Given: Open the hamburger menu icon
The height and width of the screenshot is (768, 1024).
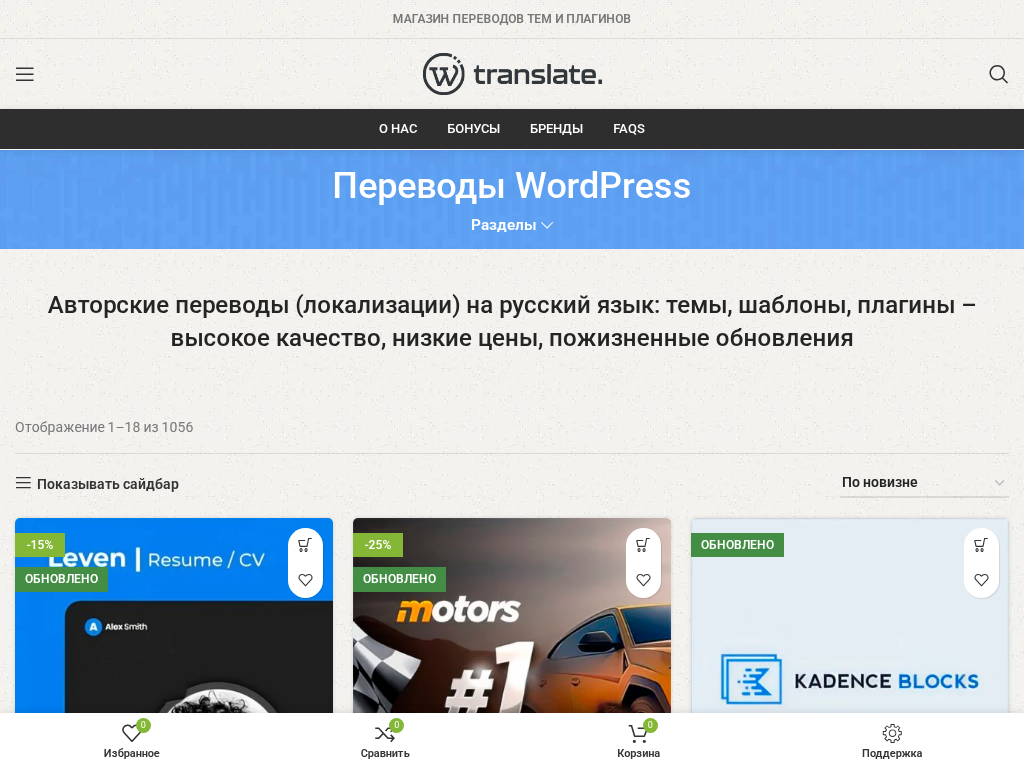Looking at the screenshot, I should tap(25, 74).
